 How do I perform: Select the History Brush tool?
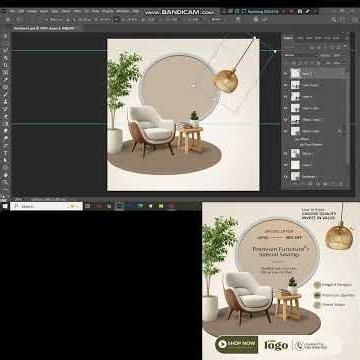(6, 109)
